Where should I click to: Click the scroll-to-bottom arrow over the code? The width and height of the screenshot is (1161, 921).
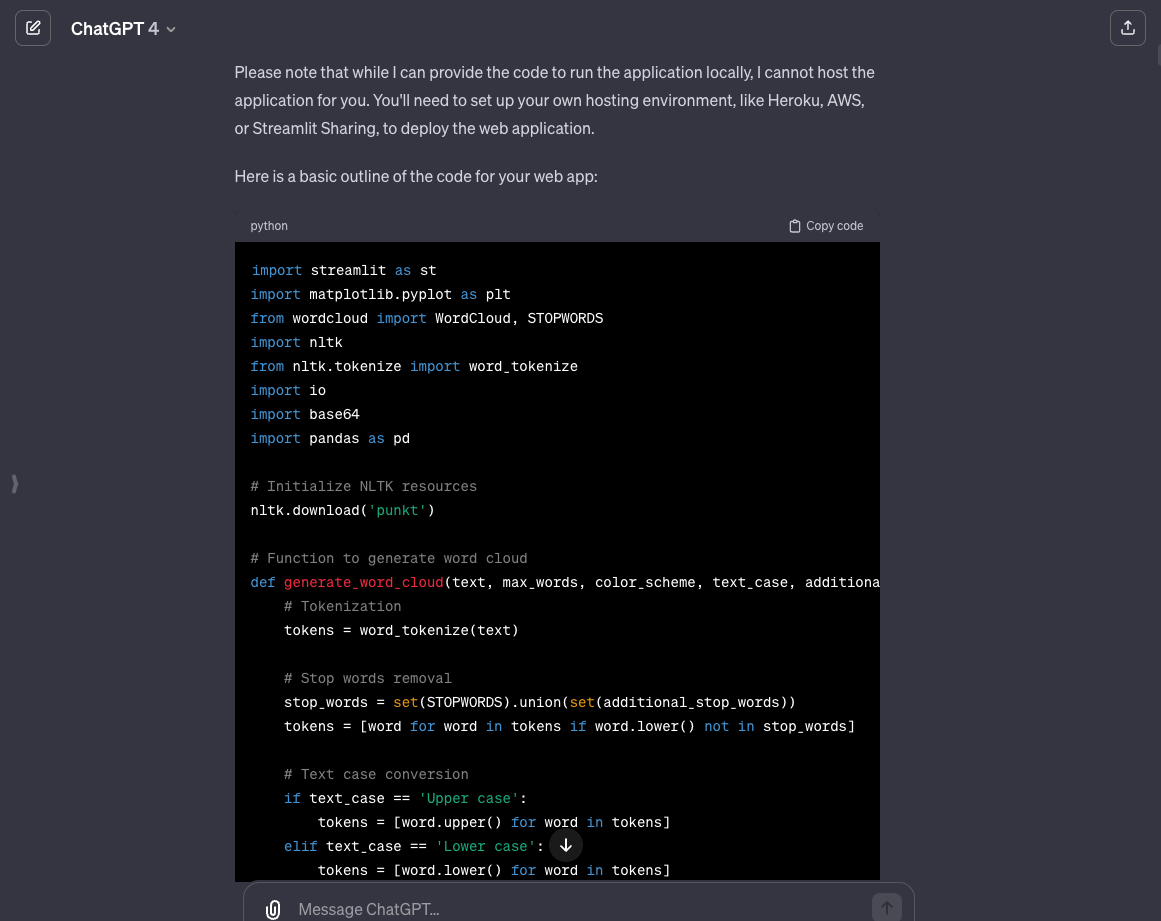(x=565, y=845)
